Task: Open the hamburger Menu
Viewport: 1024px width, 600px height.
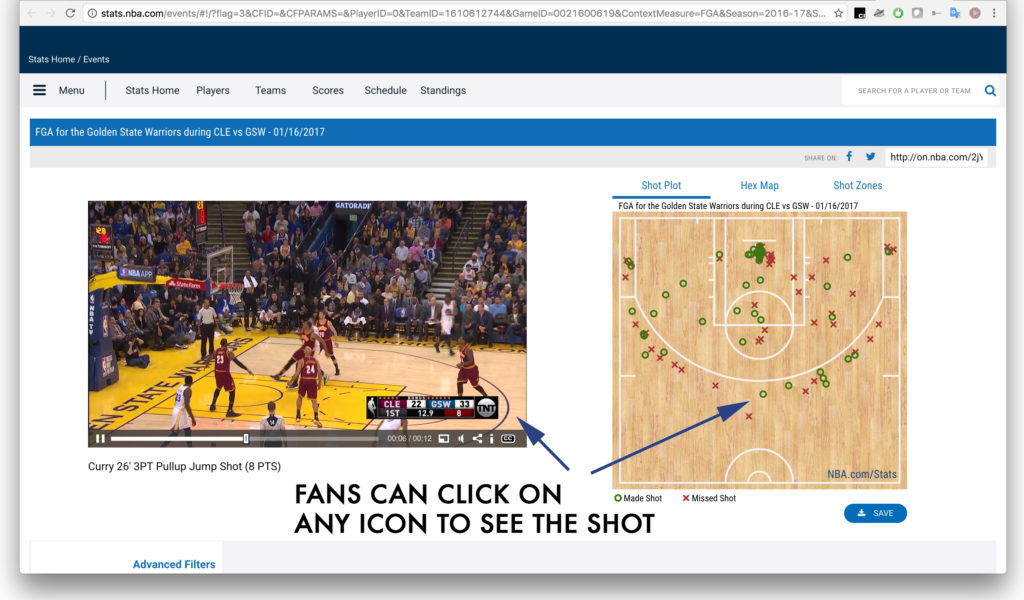Action: (x=40, y=90)
